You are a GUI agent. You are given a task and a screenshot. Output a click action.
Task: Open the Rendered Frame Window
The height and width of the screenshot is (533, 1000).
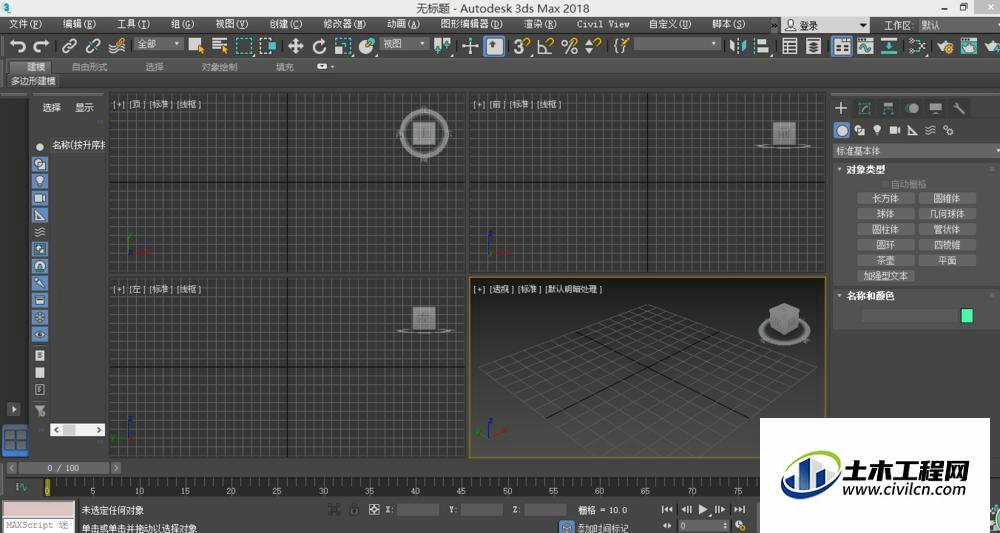969,46
